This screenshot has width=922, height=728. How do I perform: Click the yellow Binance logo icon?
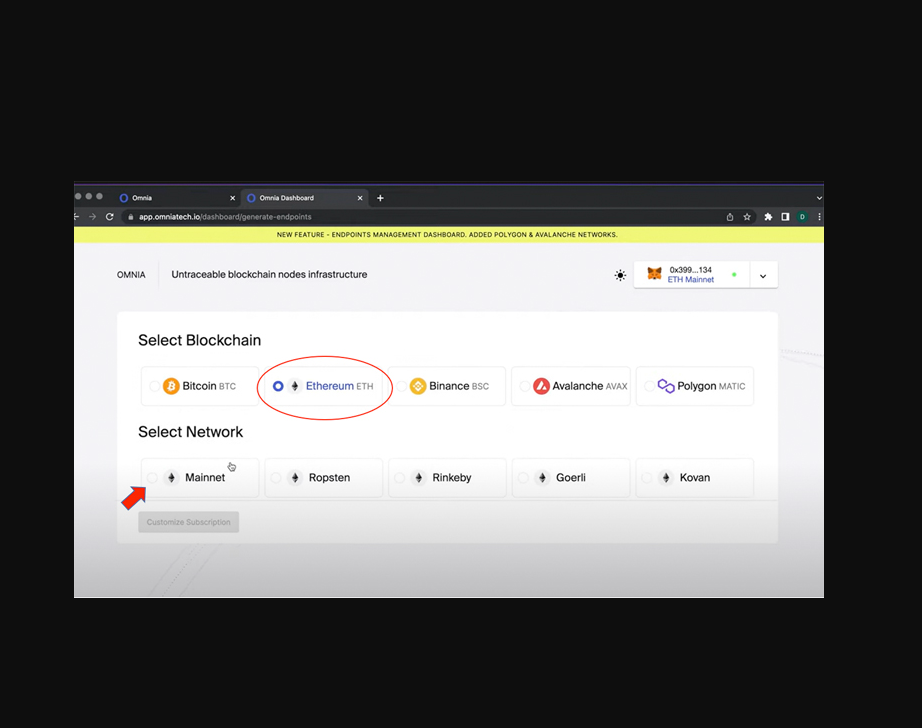[418, 386]
